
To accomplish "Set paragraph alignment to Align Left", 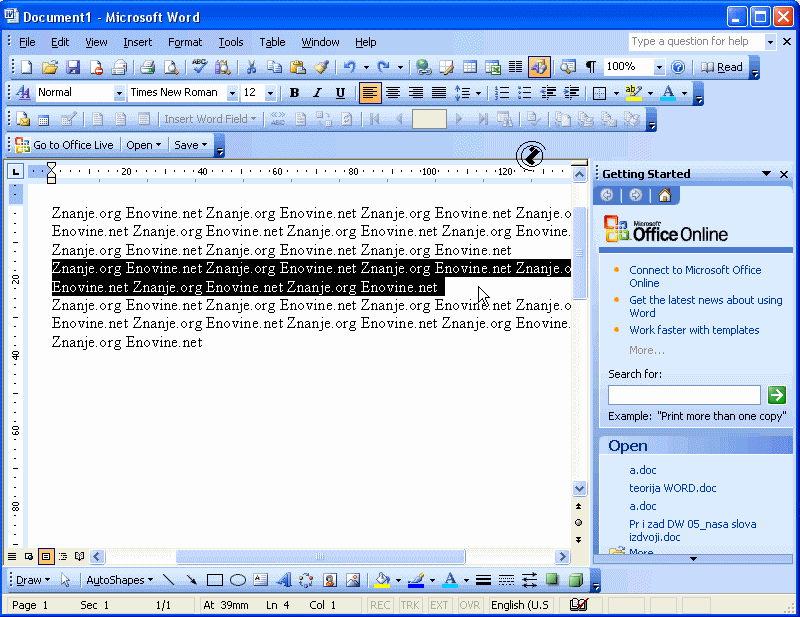I will (x=370, y=92).
